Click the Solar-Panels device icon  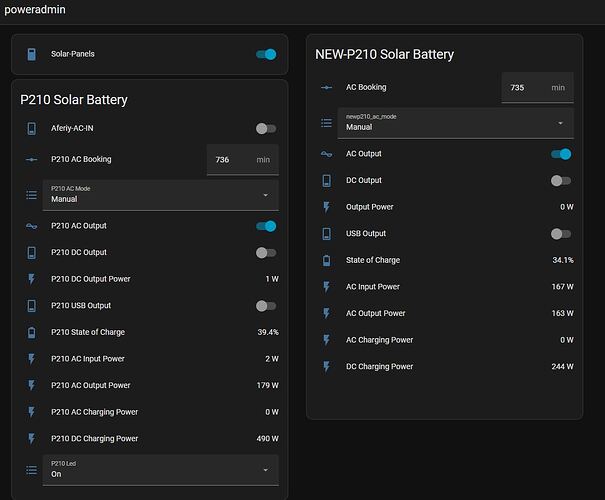pyautogui.click(x=32, y=54)
